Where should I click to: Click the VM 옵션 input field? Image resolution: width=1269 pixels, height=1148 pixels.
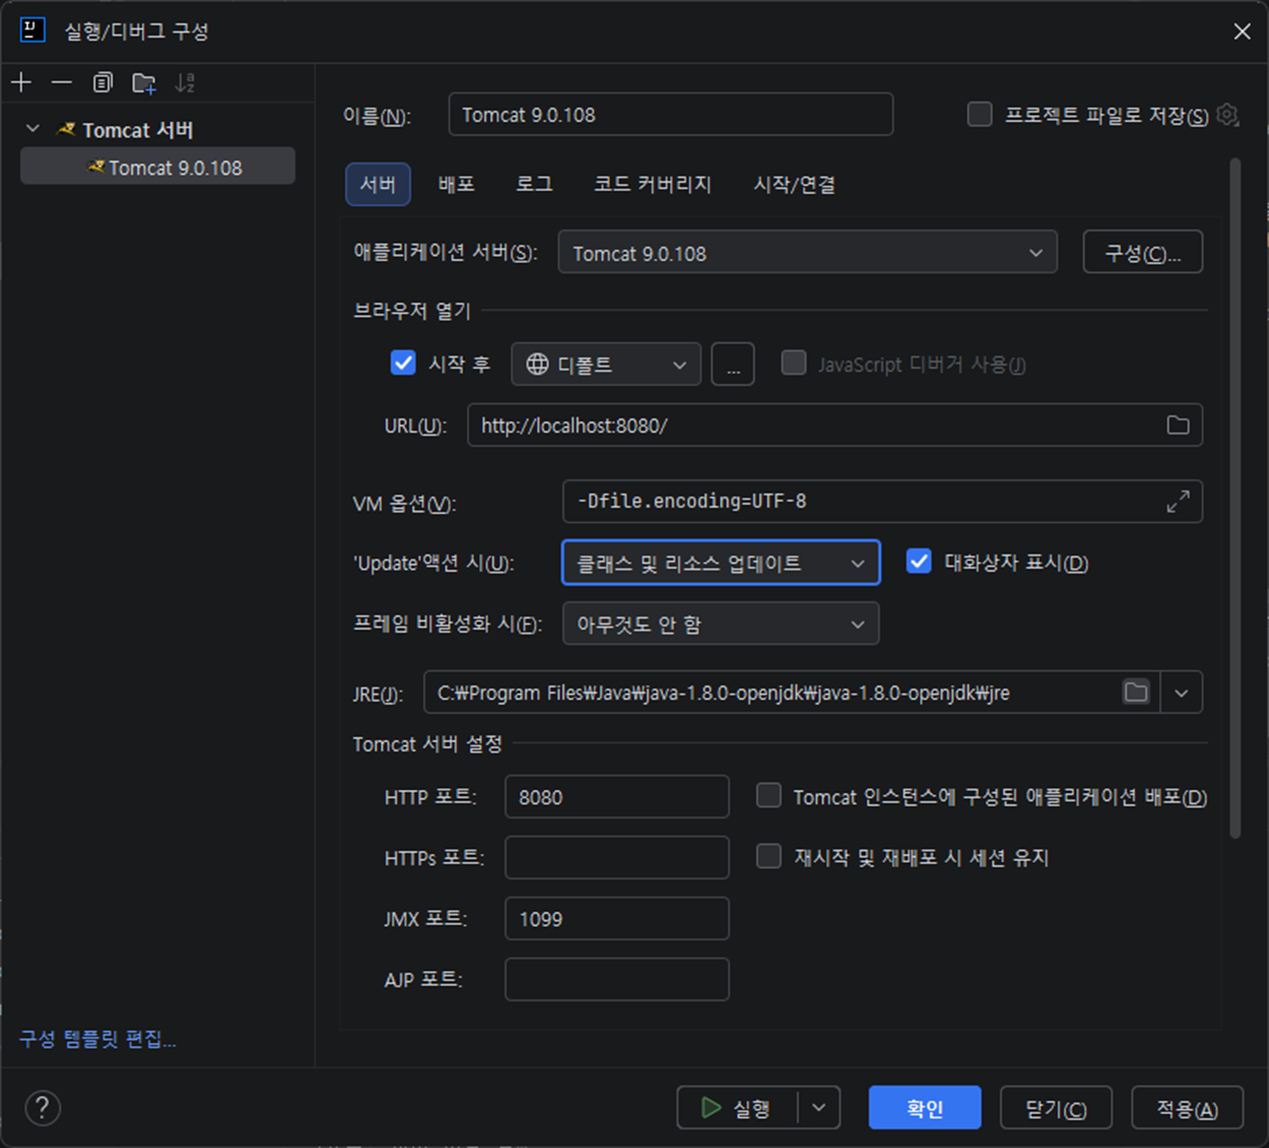882,501
